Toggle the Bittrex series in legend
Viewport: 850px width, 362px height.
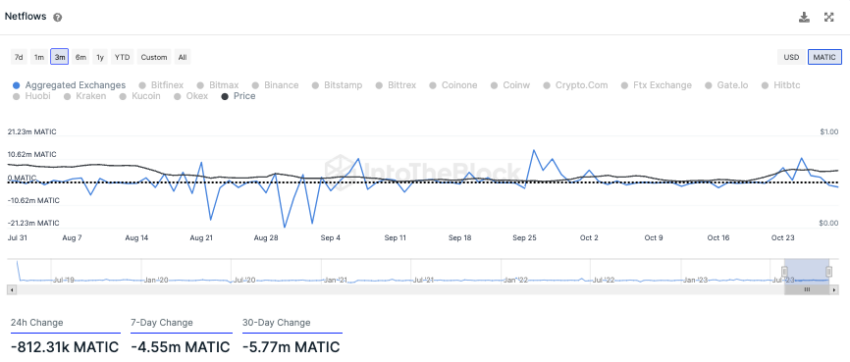click(396, 85)
